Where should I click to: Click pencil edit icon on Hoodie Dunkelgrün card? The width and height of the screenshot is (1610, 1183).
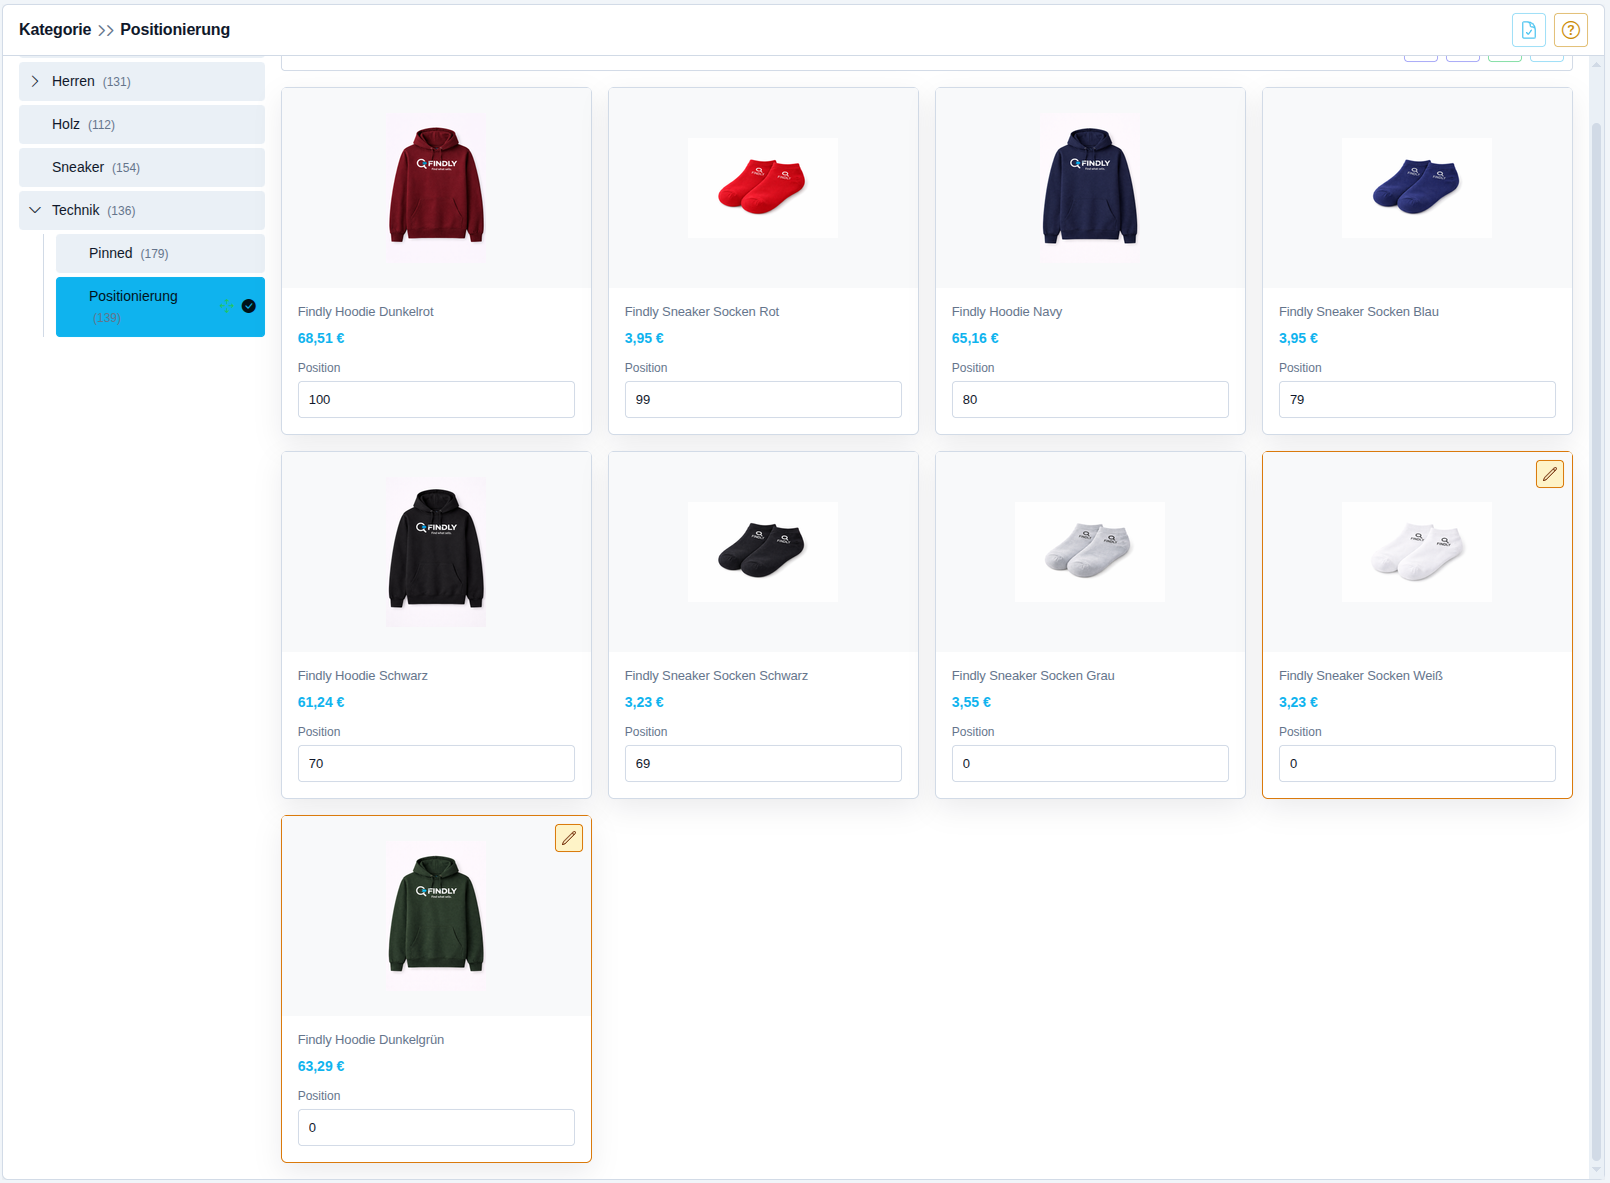(569, 838)
